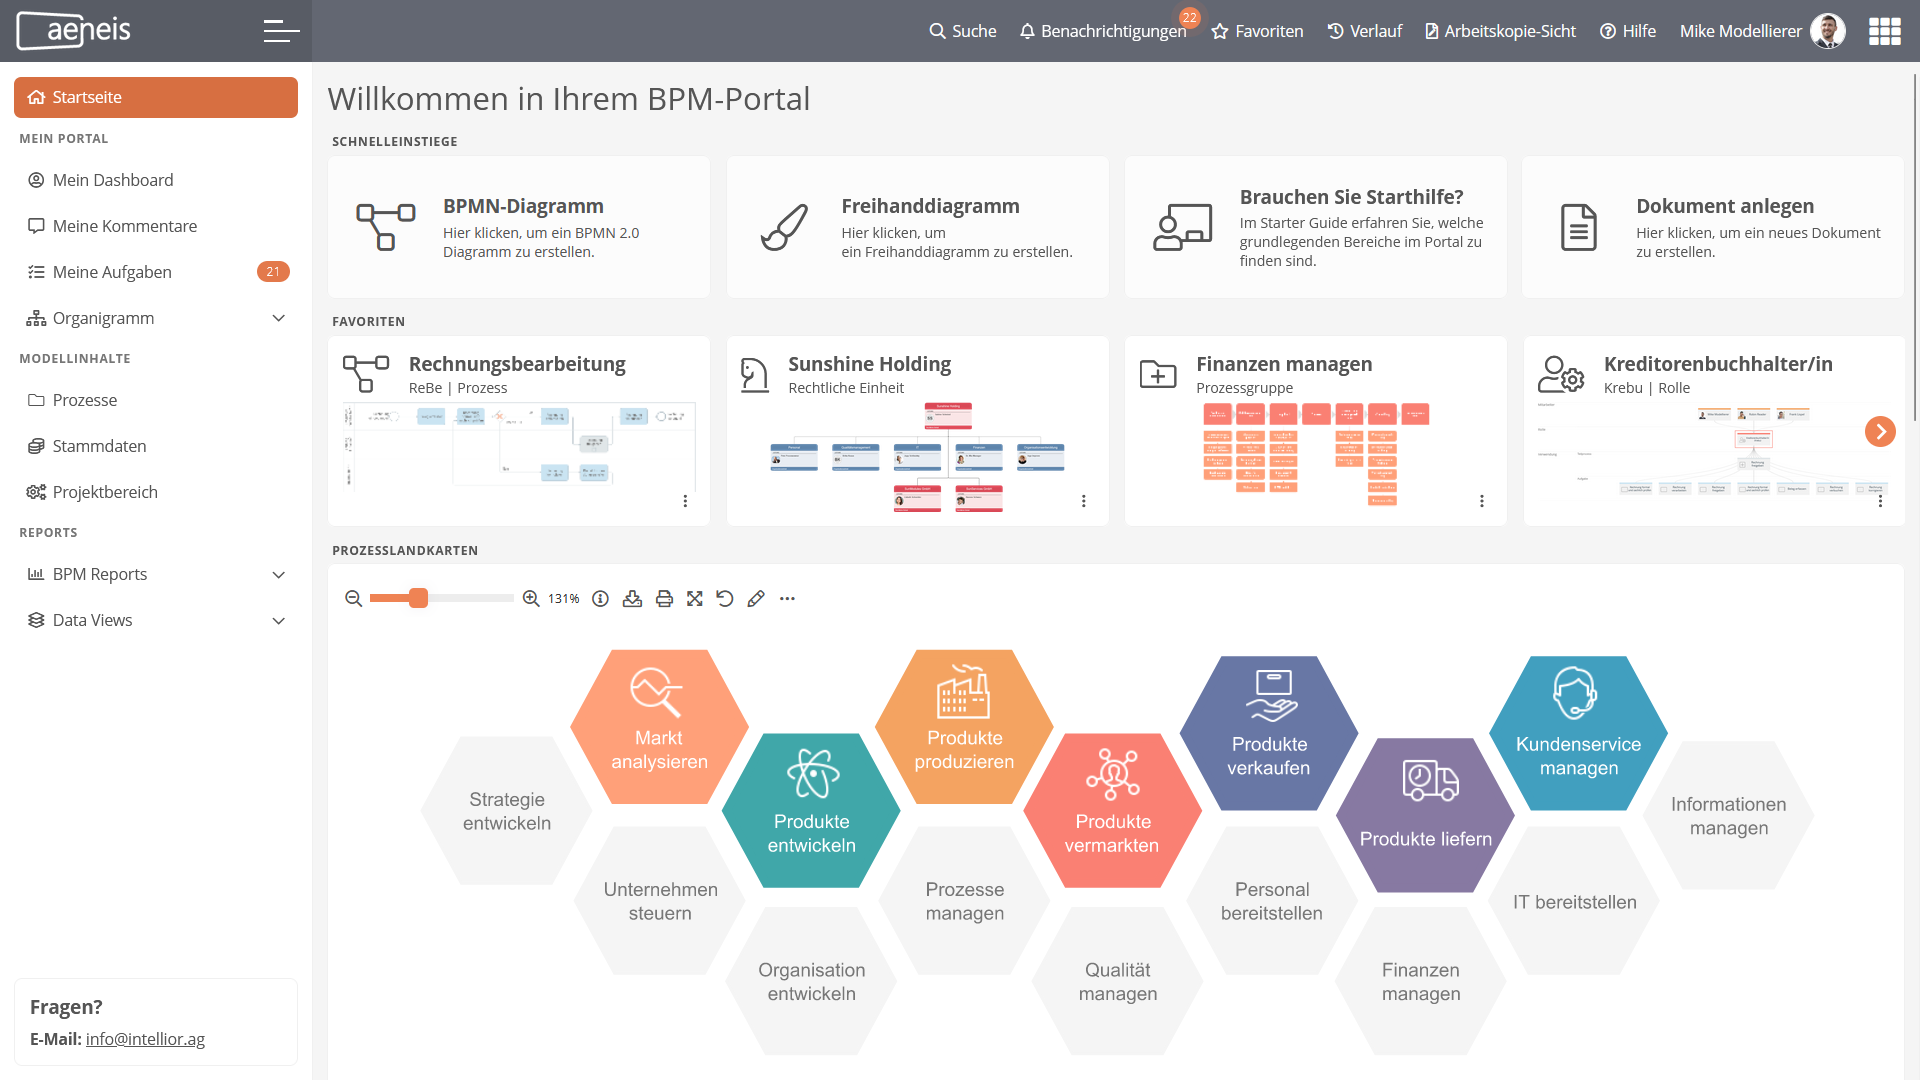Toggle fullscreen view in Prozesslandkarten toolbar

click(695, 599)
